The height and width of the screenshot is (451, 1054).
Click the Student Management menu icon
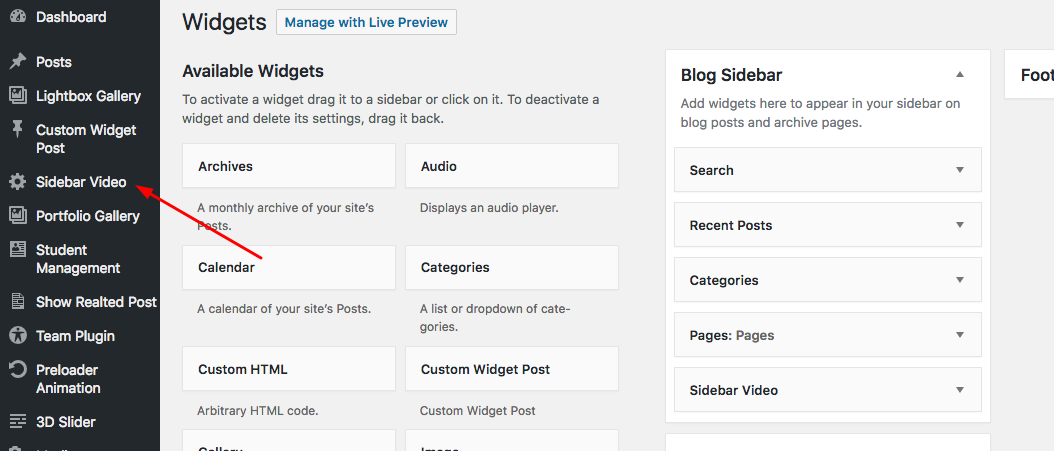tap(17, 250)
